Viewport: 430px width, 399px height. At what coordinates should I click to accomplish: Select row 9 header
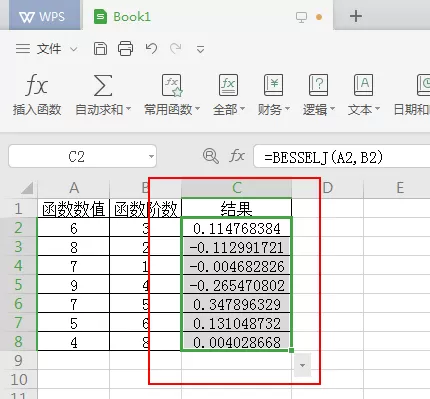[x=18, y=360]
